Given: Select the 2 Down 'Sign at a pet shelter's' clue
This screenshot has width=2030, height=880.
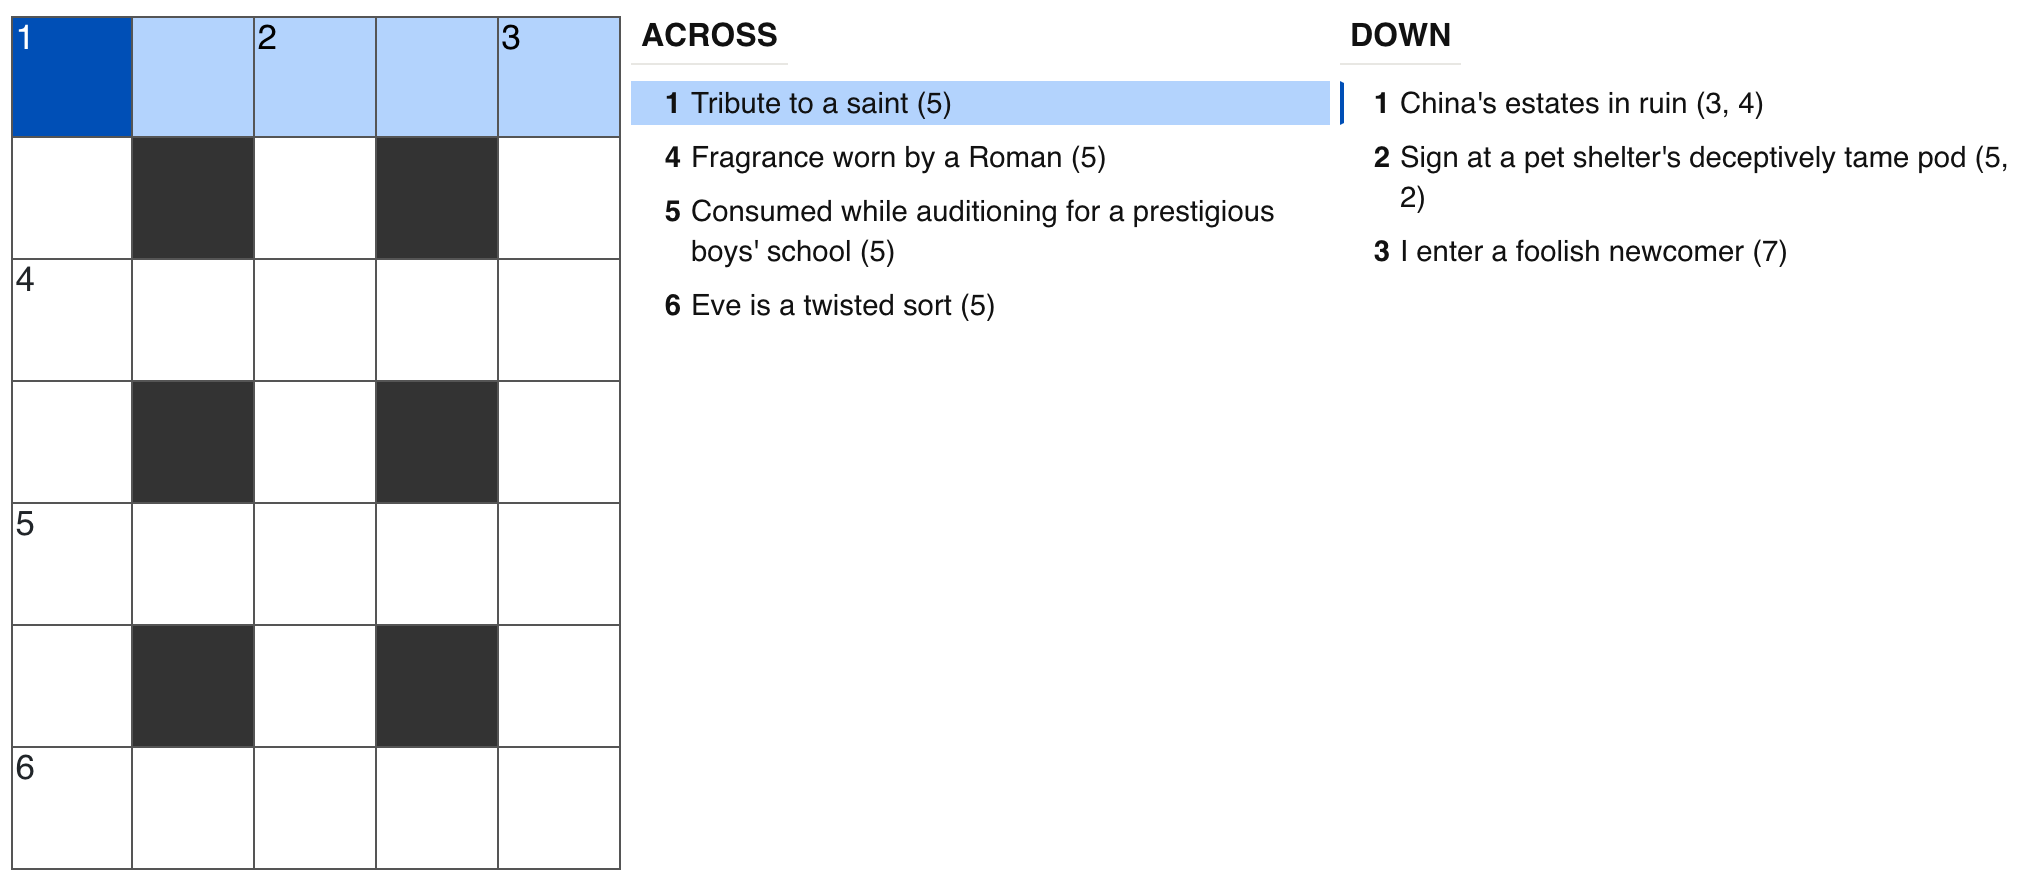Looking at the screenshot, I should pyautogui.click(x=1690, y=177).
